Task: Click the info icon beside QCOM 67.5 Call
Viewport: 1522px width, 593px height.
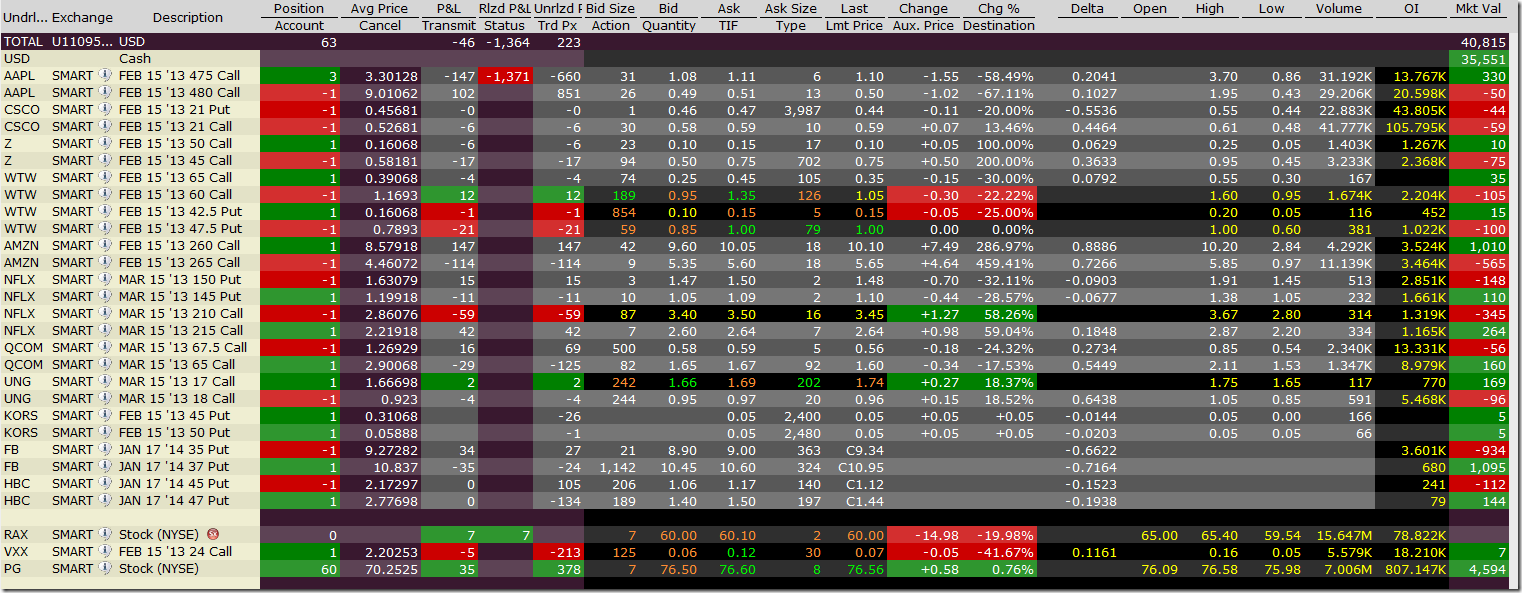Action: tap(105, 348)
